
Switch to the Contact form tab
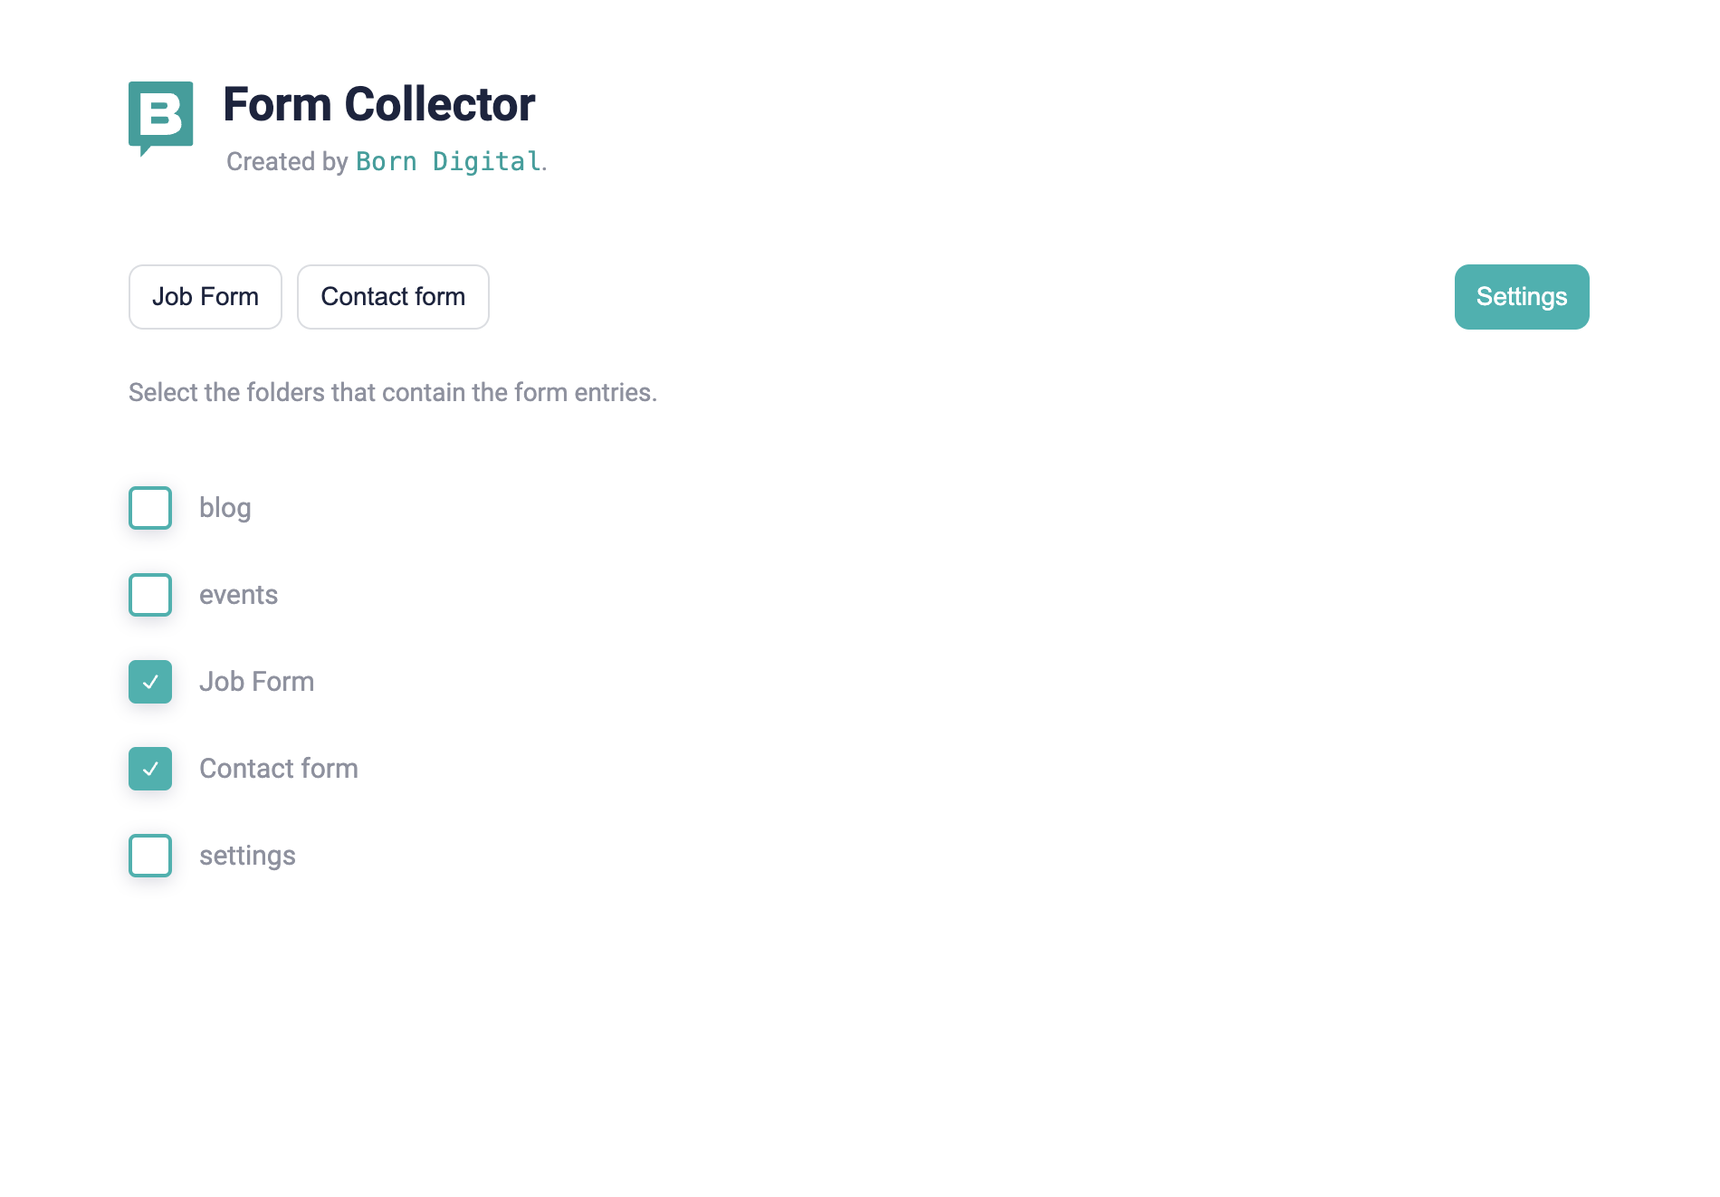point(392,297)
